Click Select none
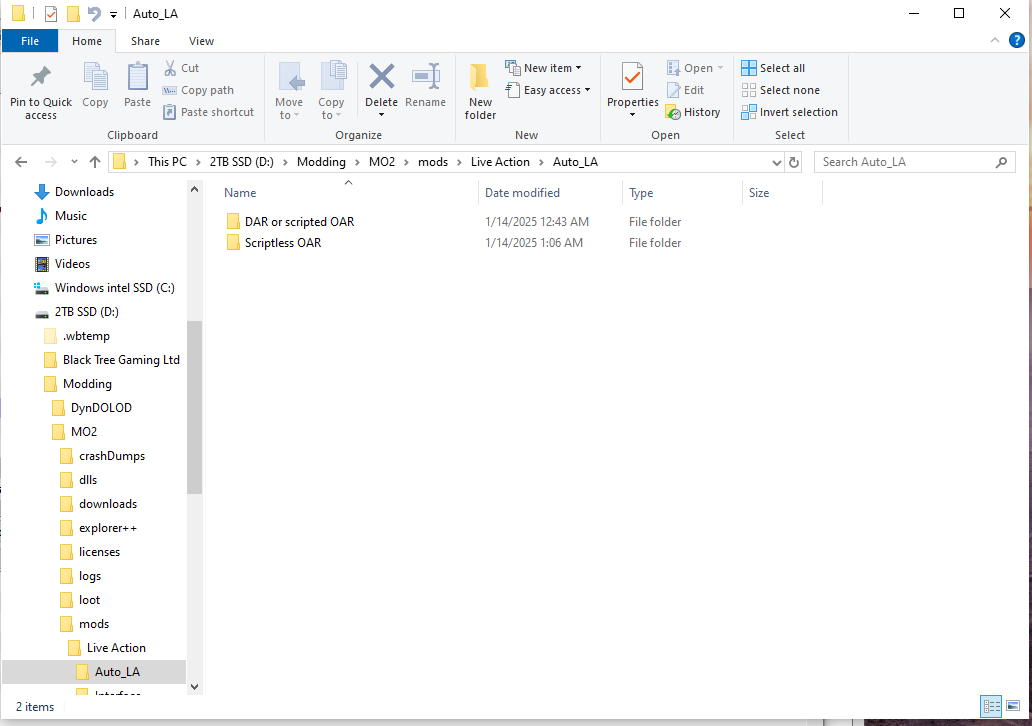Image resolution: width=1032 pixels, height=726 pixels. coord(781,90)
